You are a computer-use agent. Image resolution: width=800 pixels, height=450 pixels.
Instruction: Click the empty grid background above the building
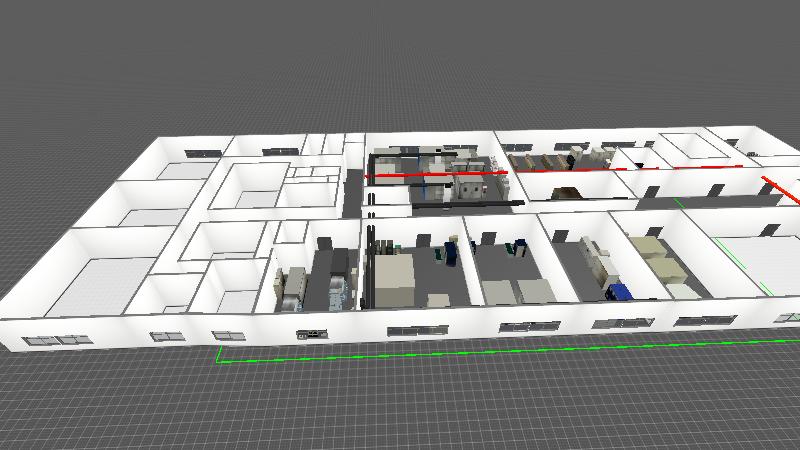pos(400,60)
